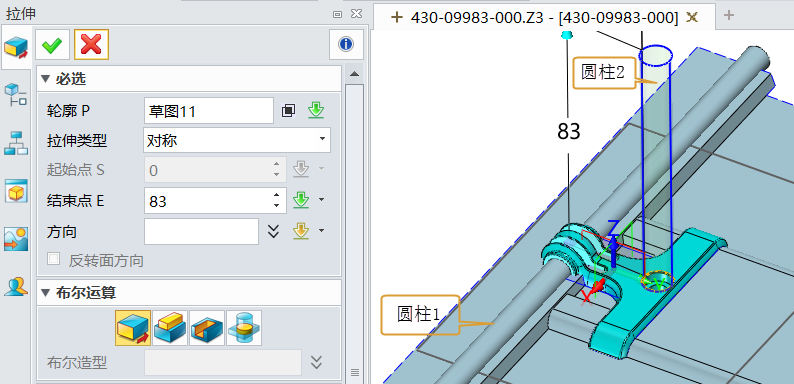Select the extrude feature sidebar tab icon
Screen dimensions: 794x384
pyautogui.click(x=16, y=48)
